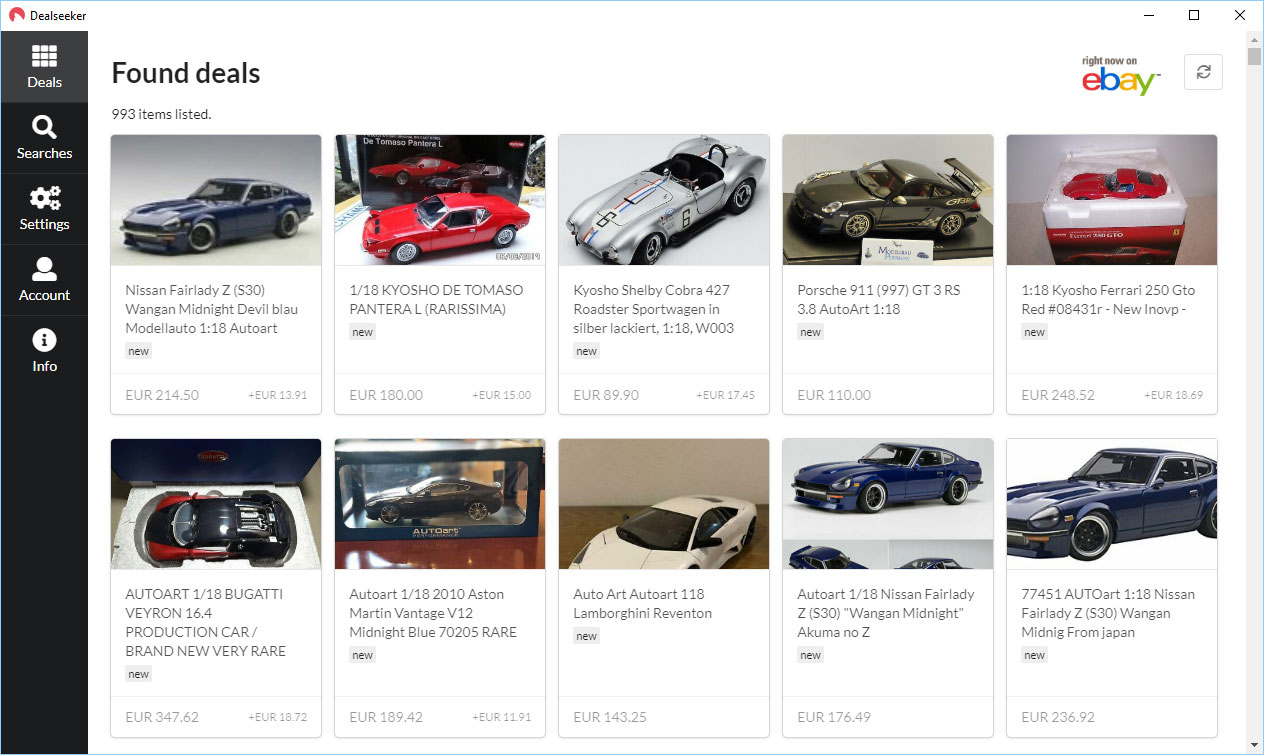
Task: Select the 2010 Aston Martin Vantage V12 title
Action: coord(433,613)
